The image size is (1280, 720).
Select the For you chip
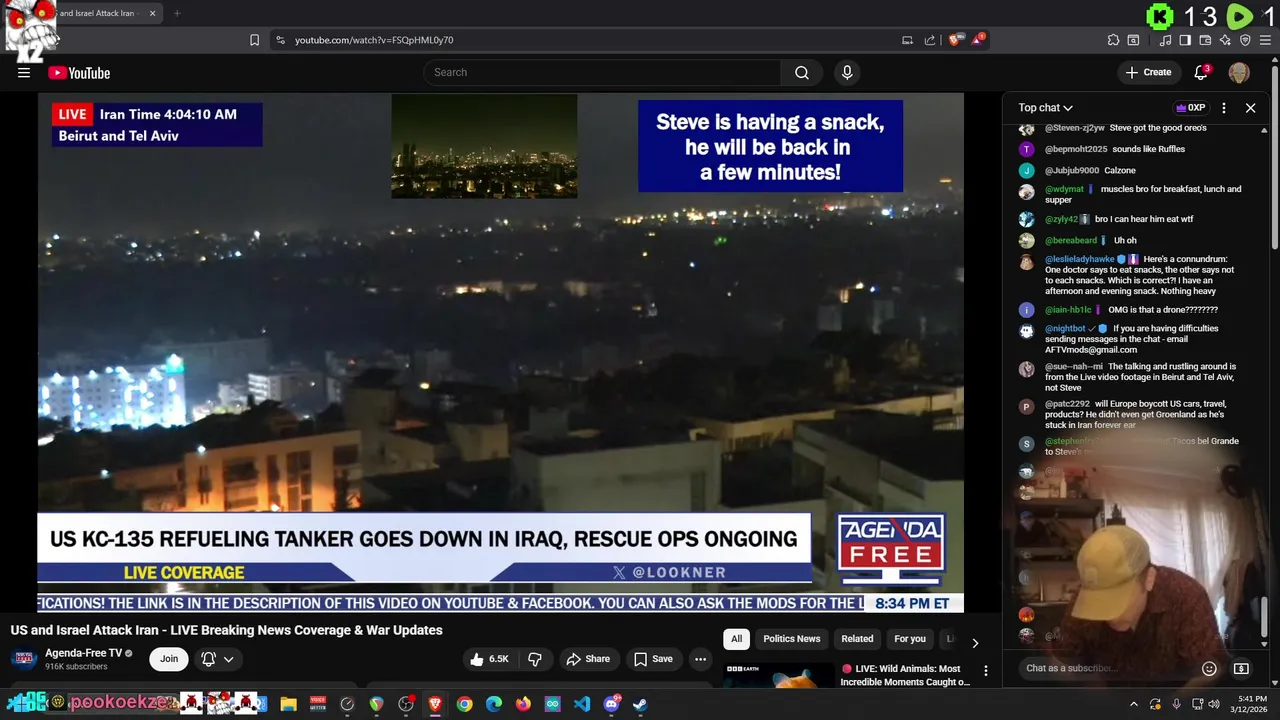(x=910, y=639)
